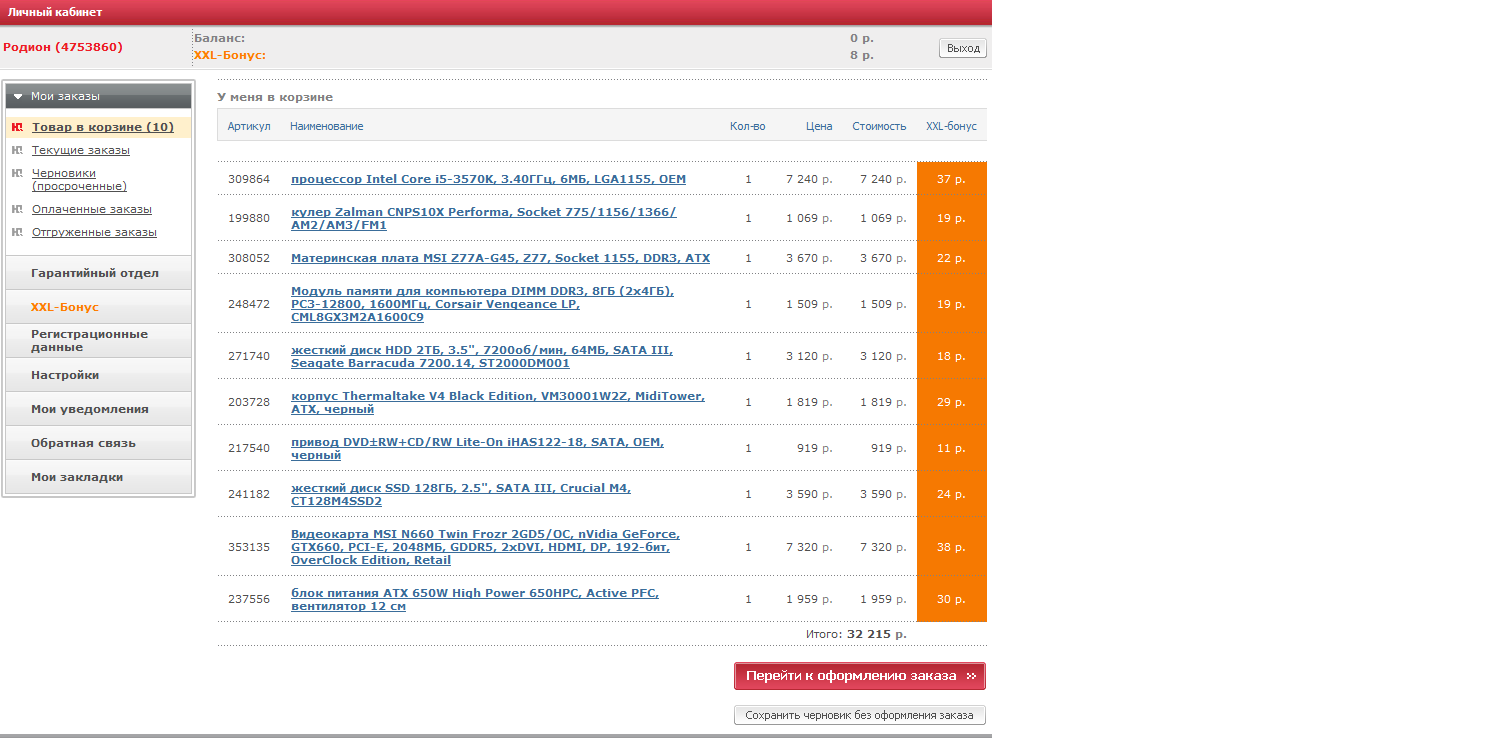Go to Мои уведомления
Screen dimensions: 1488x756
coord(90,409)
